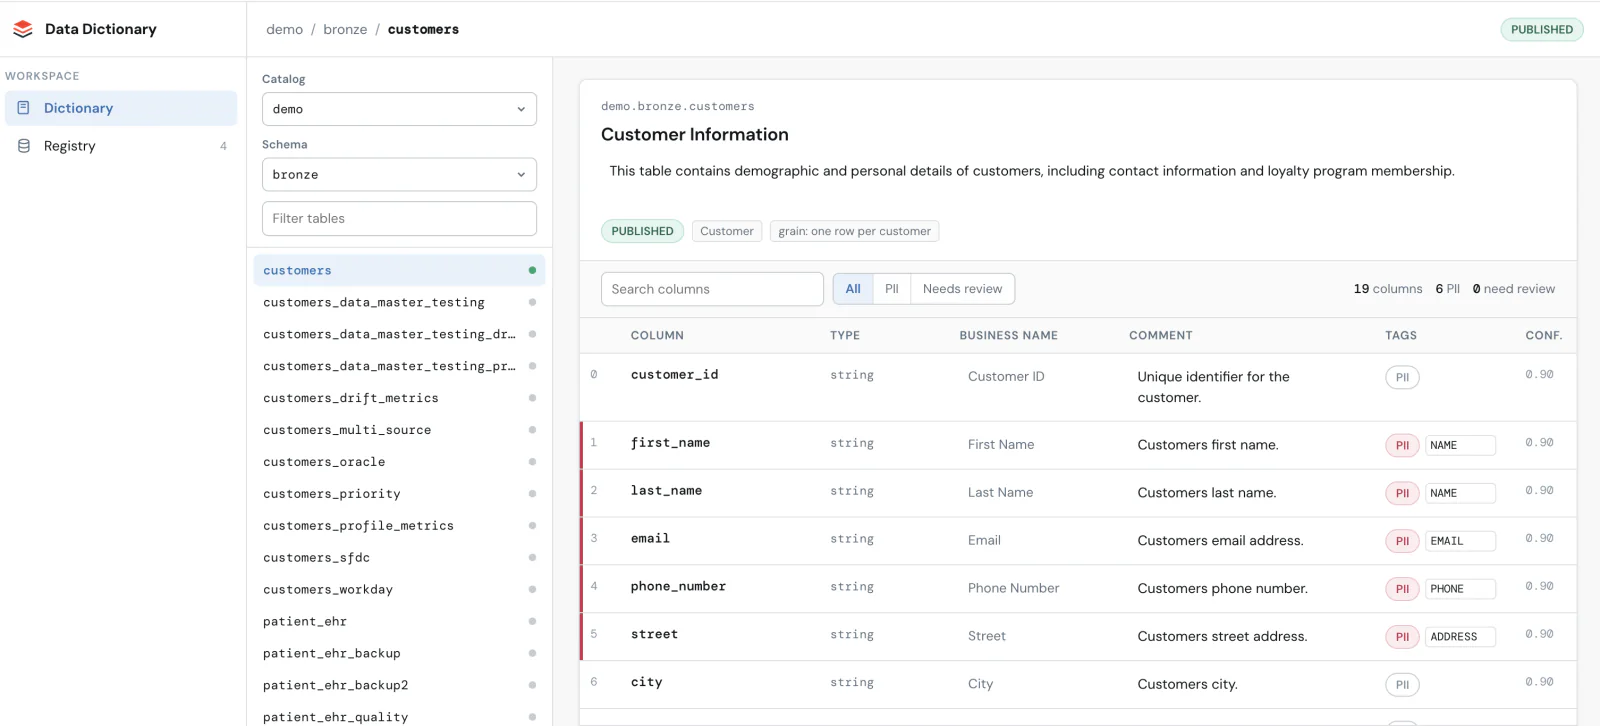
Task: Click 'Customers email address.' comment cell
Action: pos(1220,541)
